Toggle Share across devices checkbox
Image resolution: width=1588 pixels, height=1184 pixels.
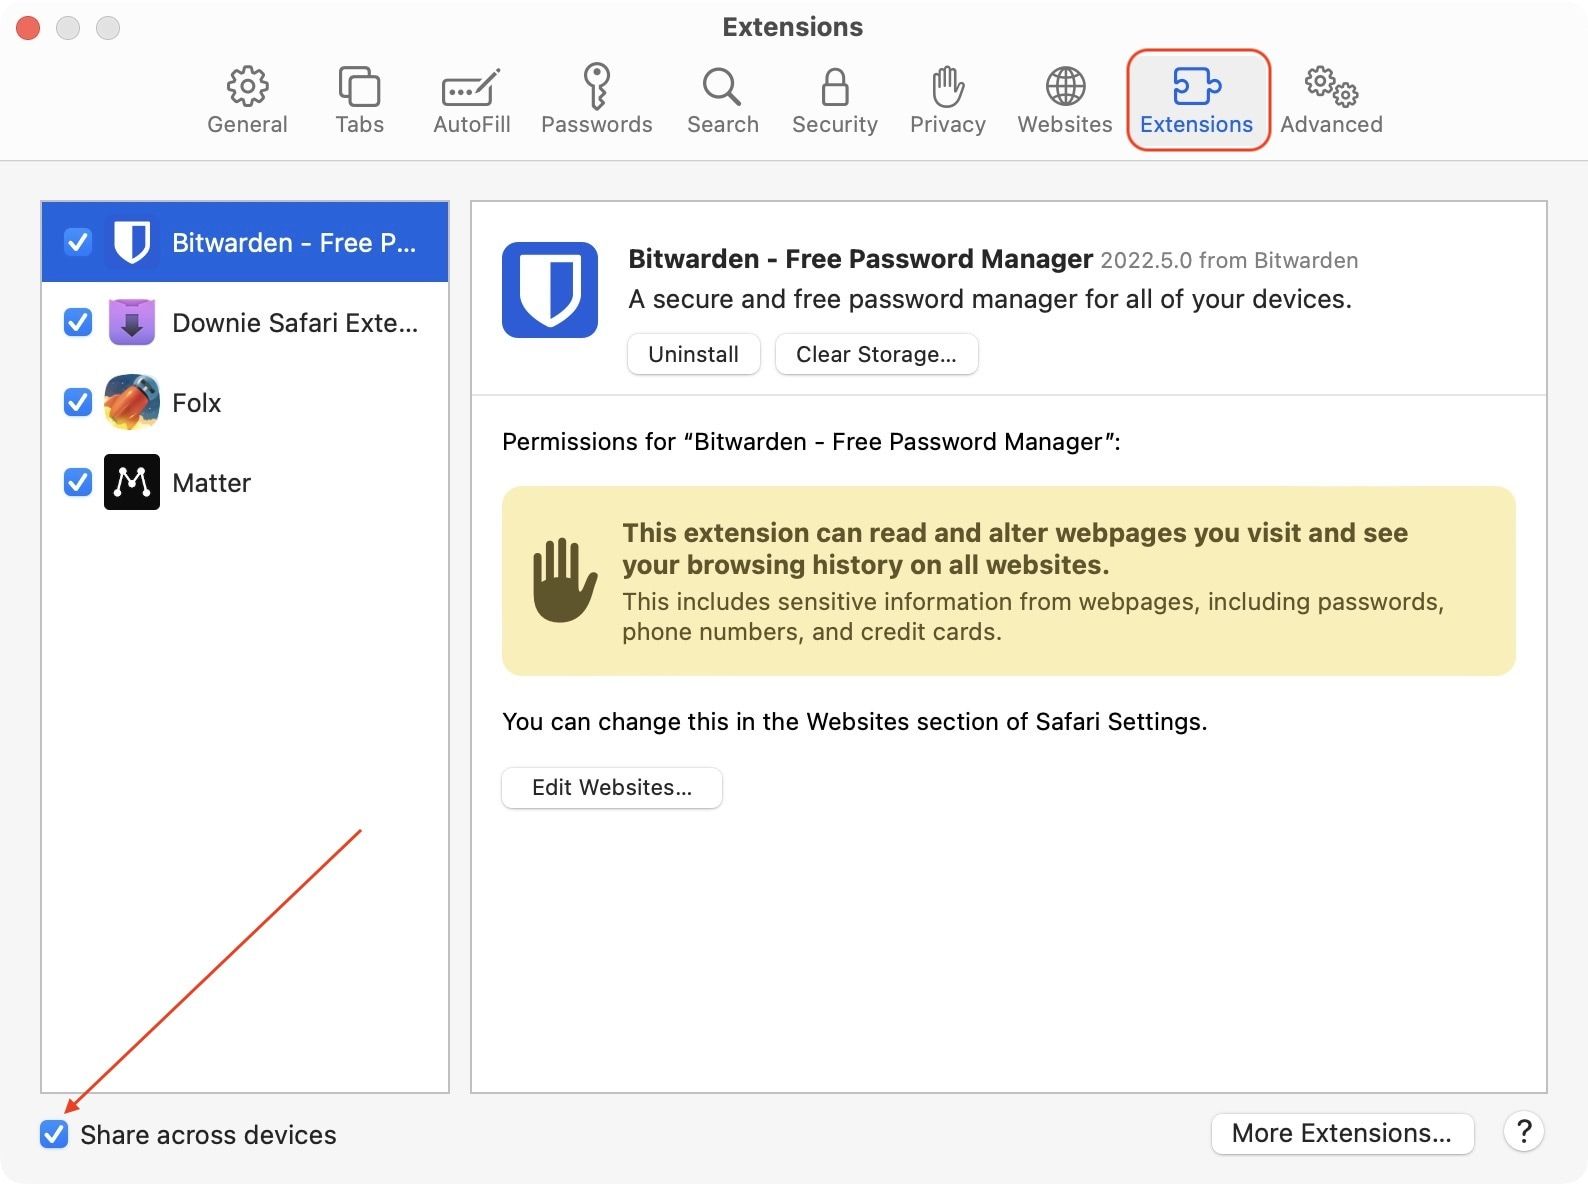tap(54, 1134)
